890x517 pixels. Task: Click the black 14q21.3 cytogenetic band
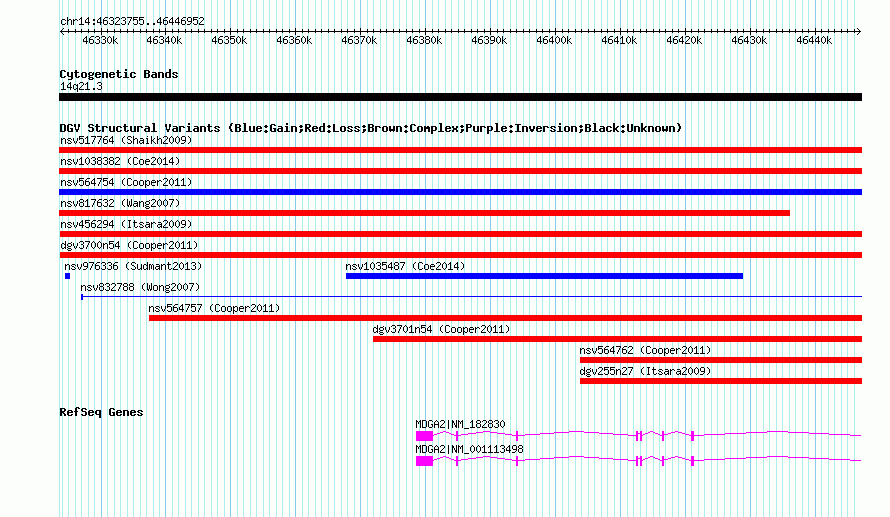click(x=460, y=97)
